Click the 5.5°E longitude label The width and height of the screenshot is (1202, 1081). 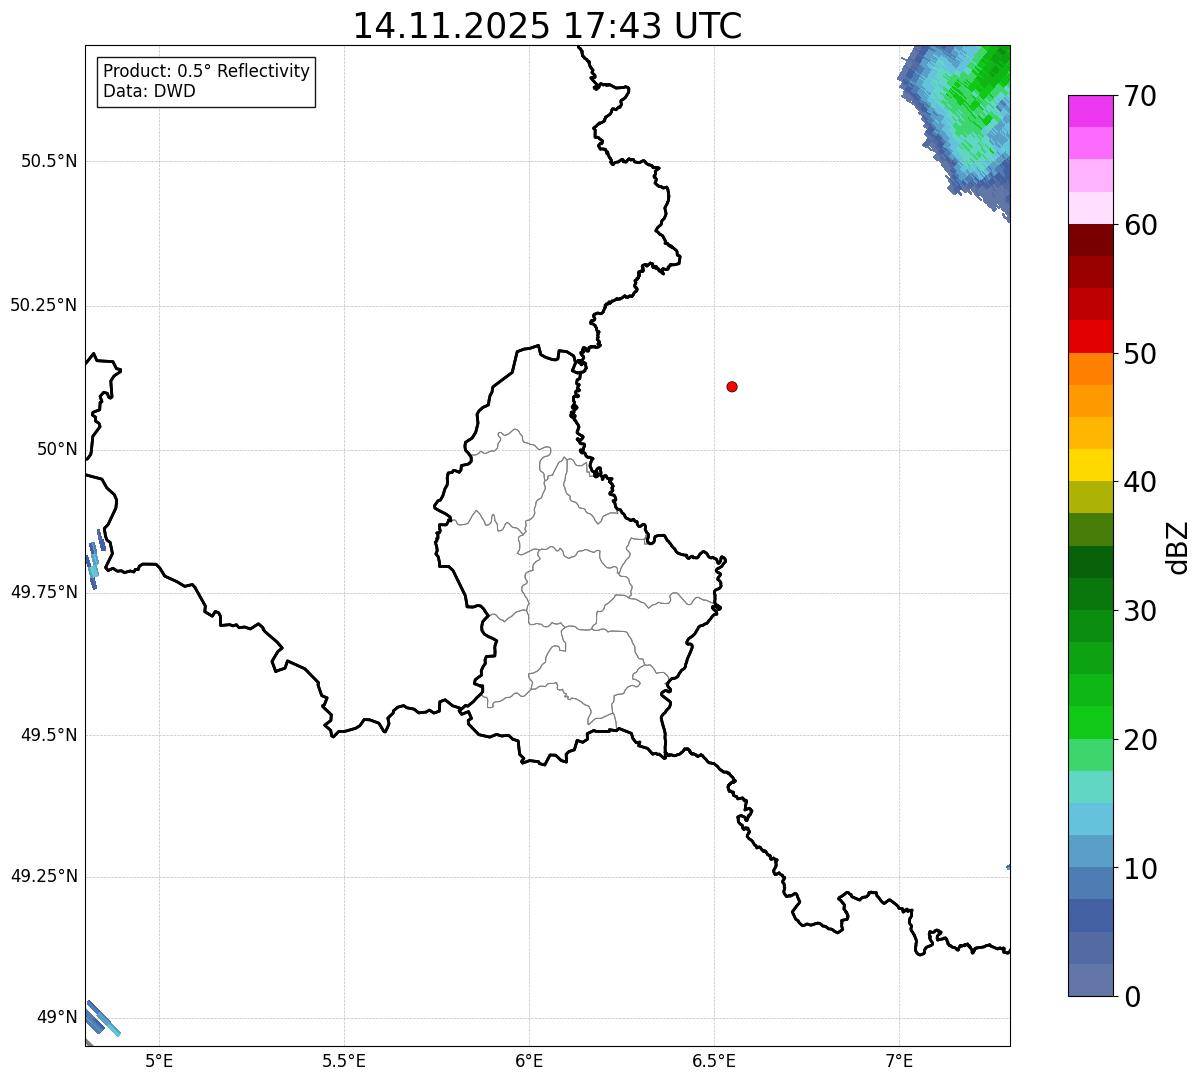(344, 1060)
